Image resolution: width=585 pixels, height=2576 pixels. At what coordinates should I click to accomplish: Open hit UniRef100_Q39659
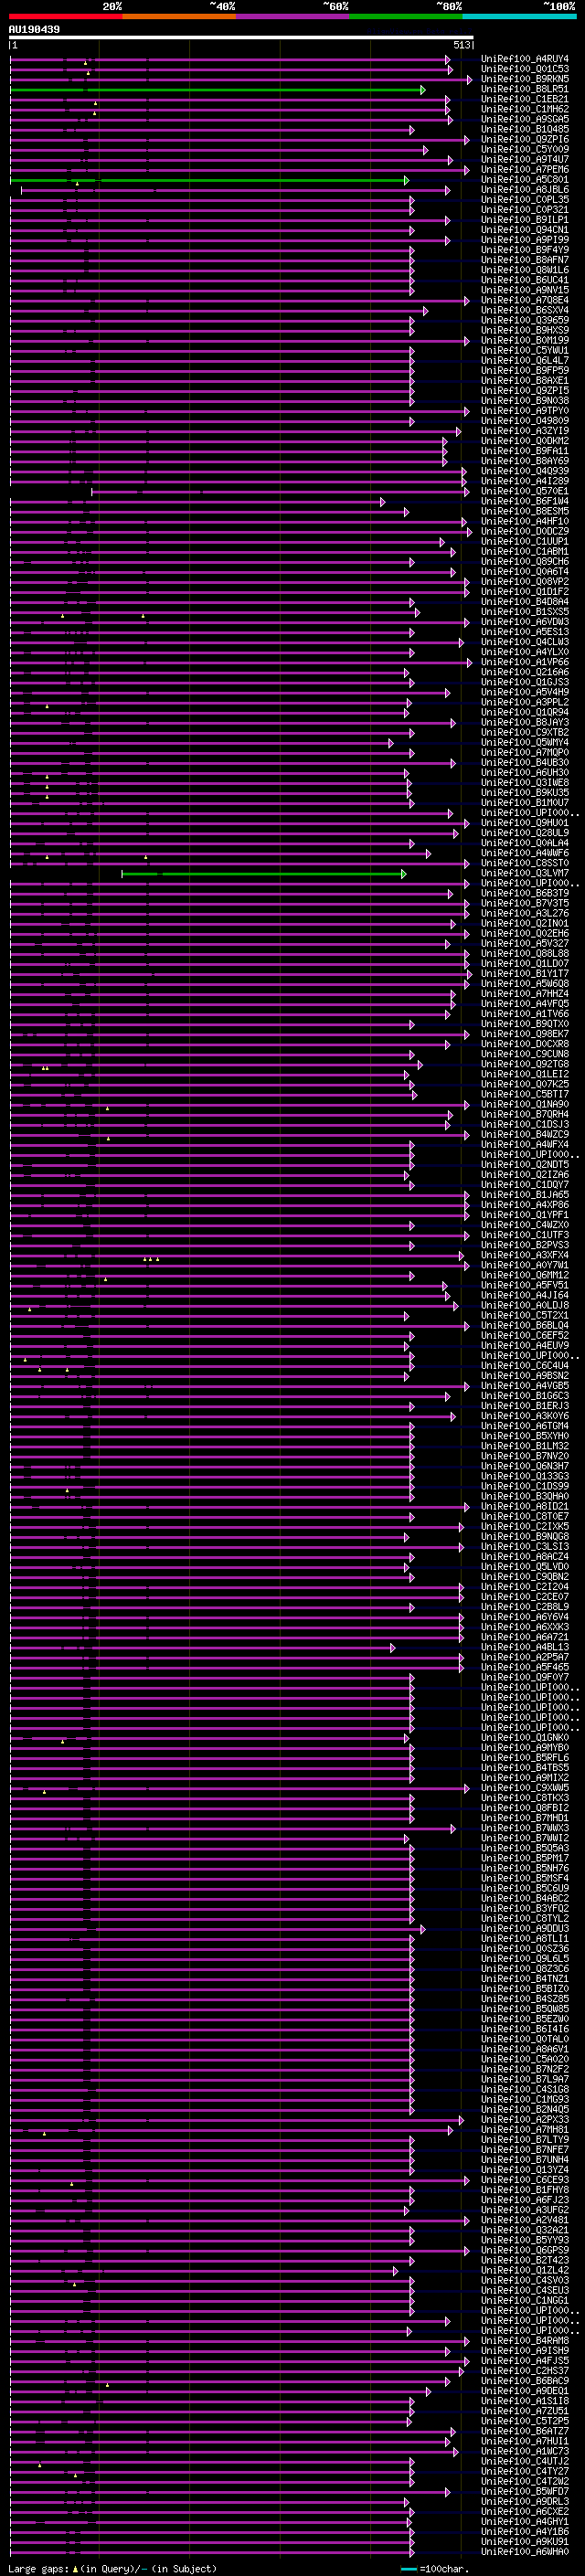tap(525, 321)
